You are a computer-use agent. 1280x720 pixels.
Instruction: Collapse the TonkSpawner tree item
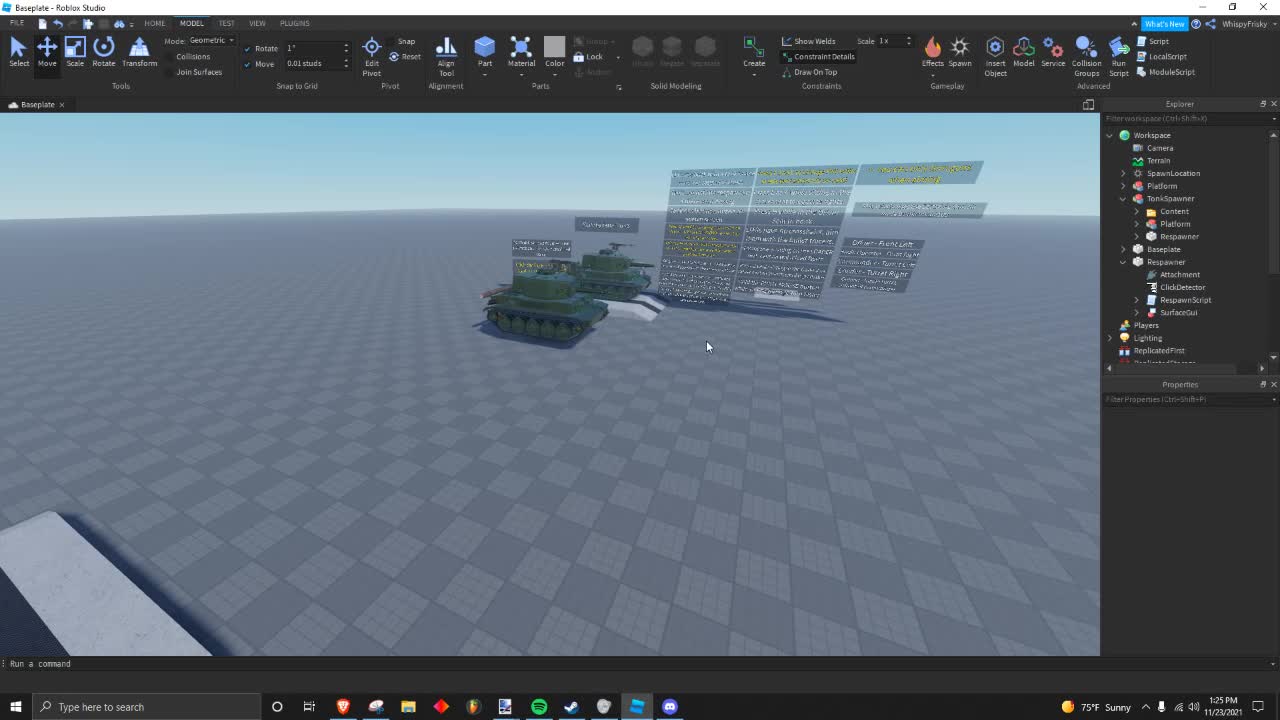[x=1122, y=198]
